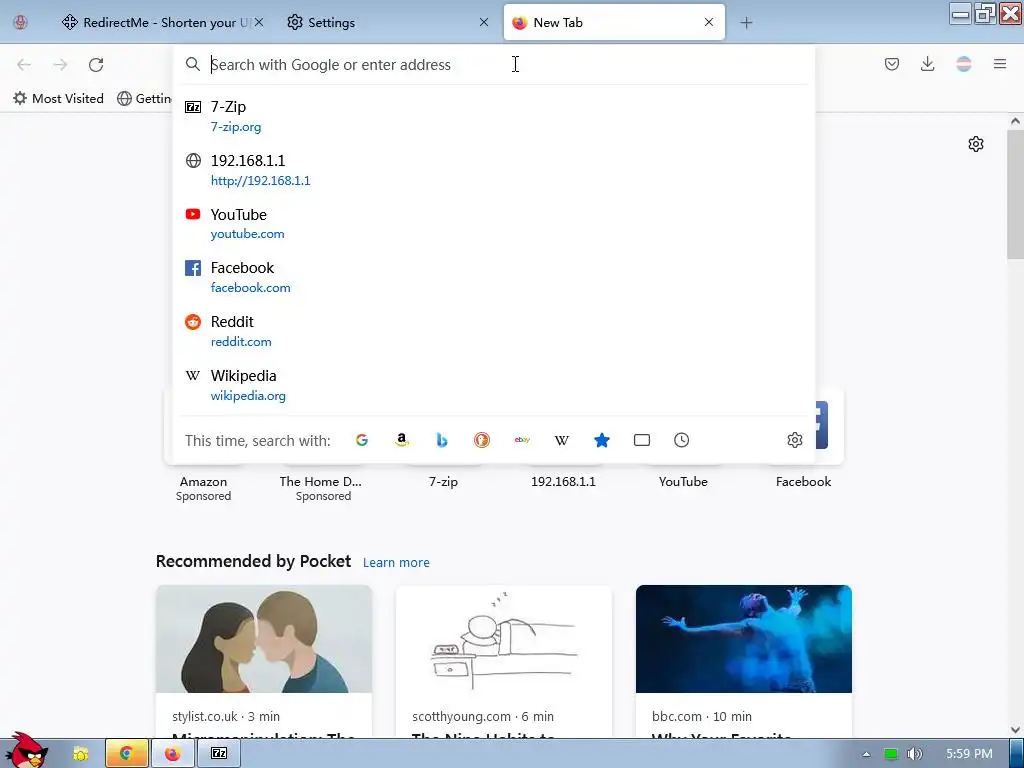
Task: Click the Save to Pocket icon
Action: click(x=892, y=64)
